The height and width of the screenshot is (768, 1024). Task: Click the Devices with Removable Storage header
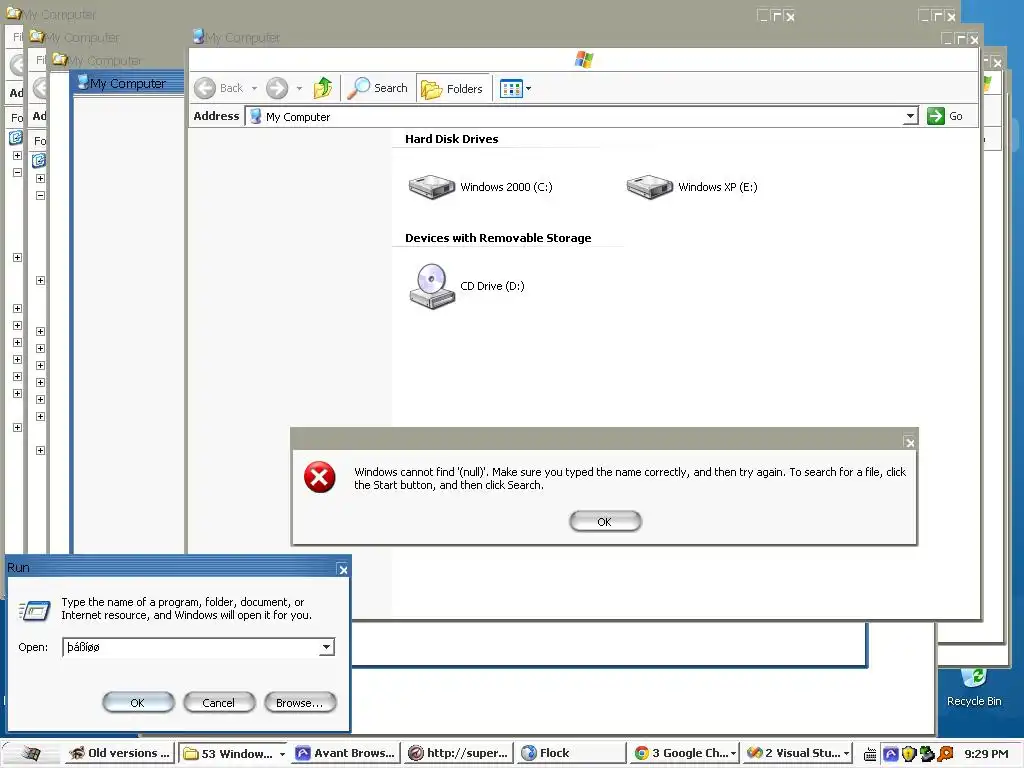click(498, 238)
